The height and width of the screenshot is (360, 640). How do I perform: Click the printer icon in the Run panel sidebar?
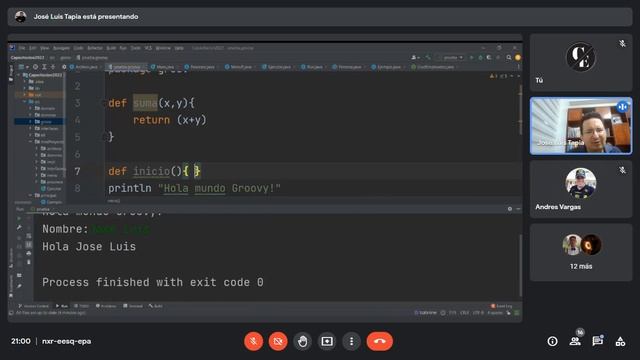[29, 253]
